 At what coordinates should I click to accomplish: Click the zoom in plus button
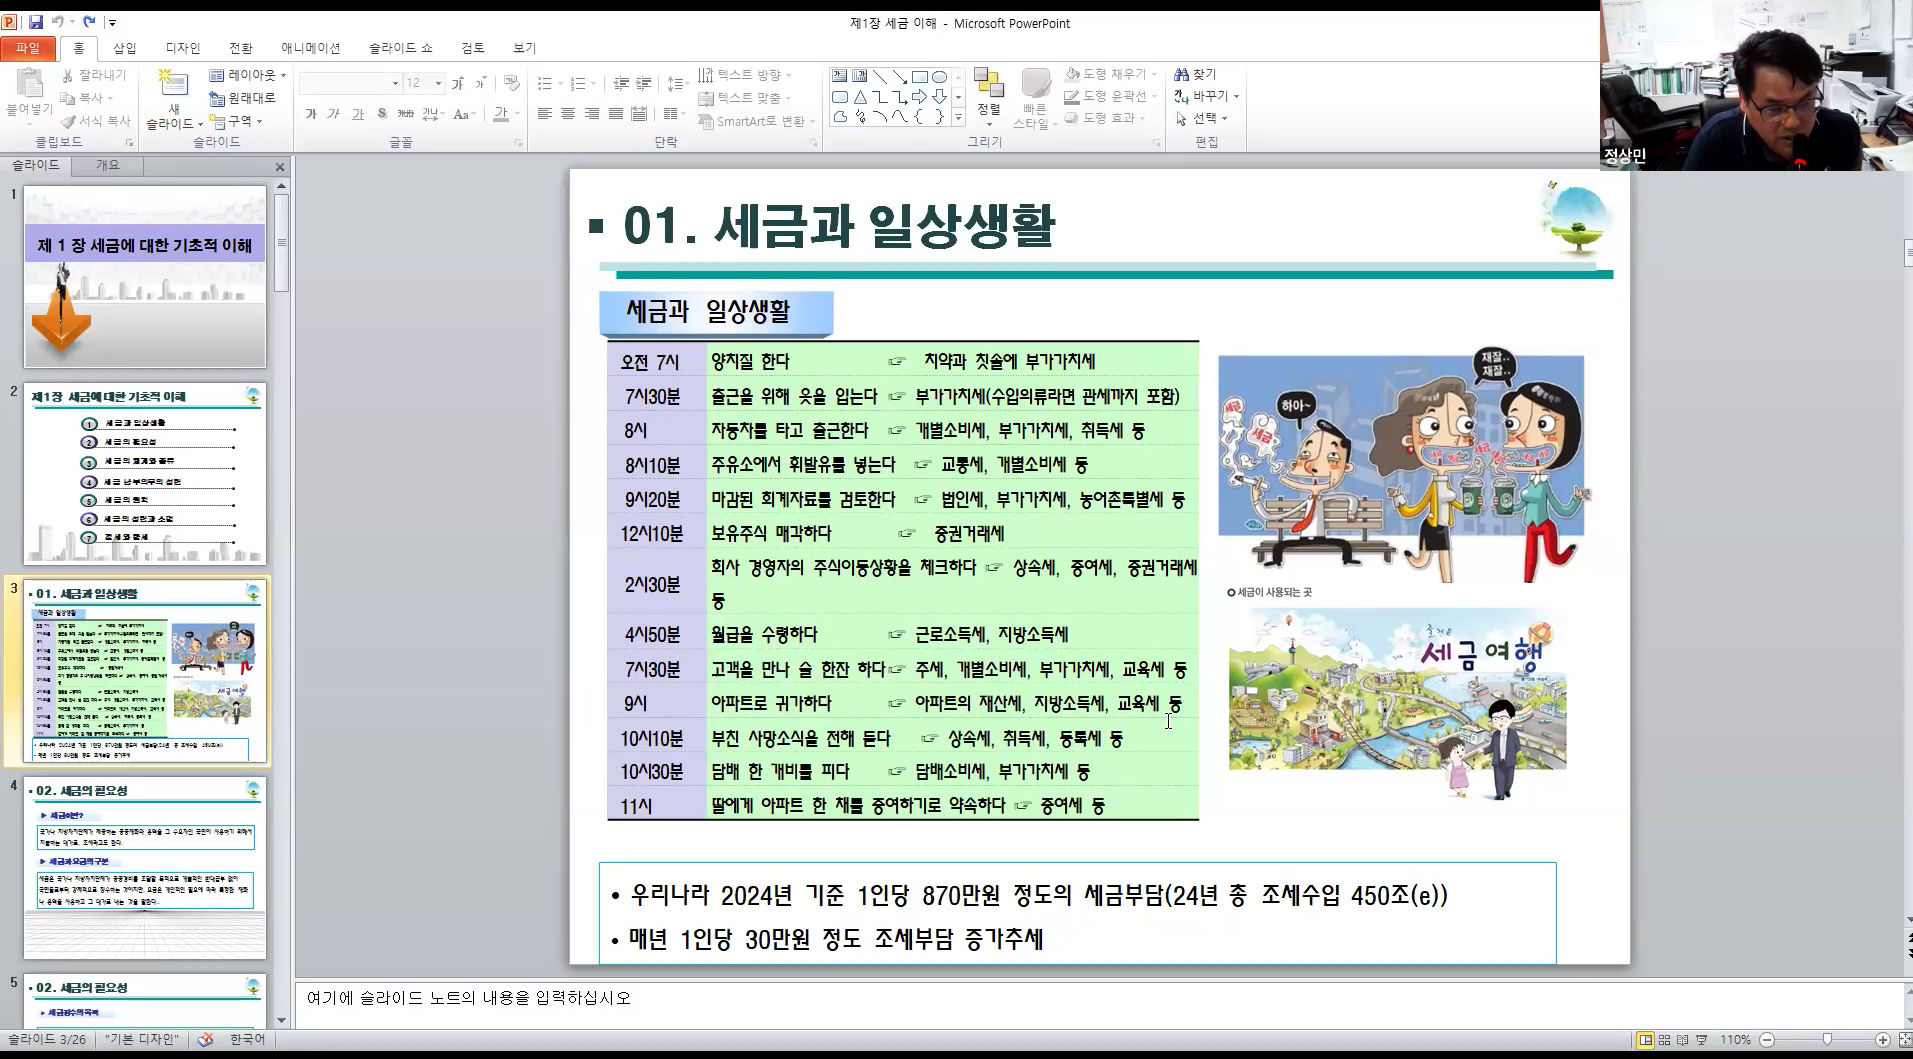click(1882, 1040)
